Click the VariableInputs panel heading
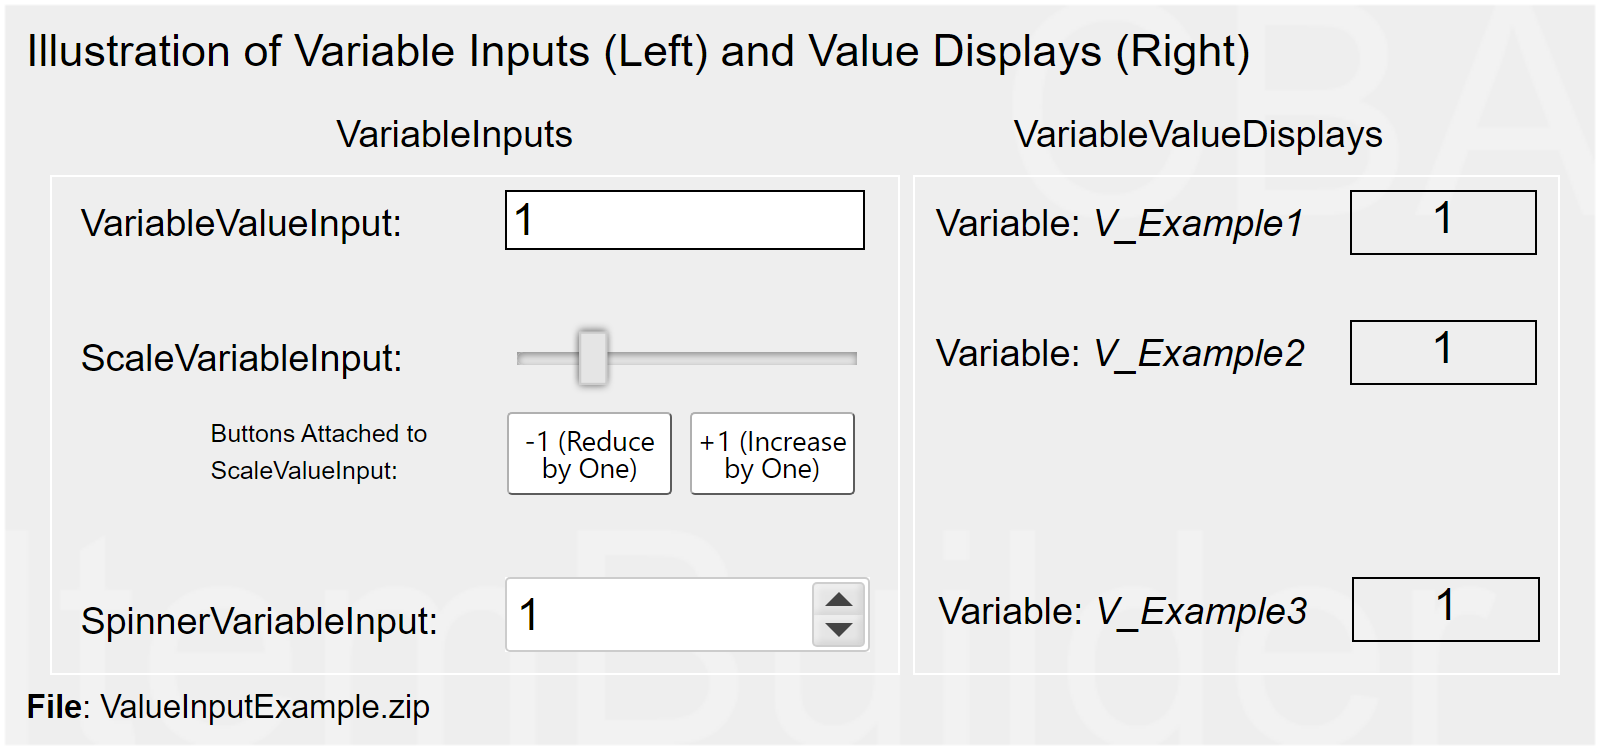Image resolution: width=1600 pixels, height=750 pixels. 454,134
